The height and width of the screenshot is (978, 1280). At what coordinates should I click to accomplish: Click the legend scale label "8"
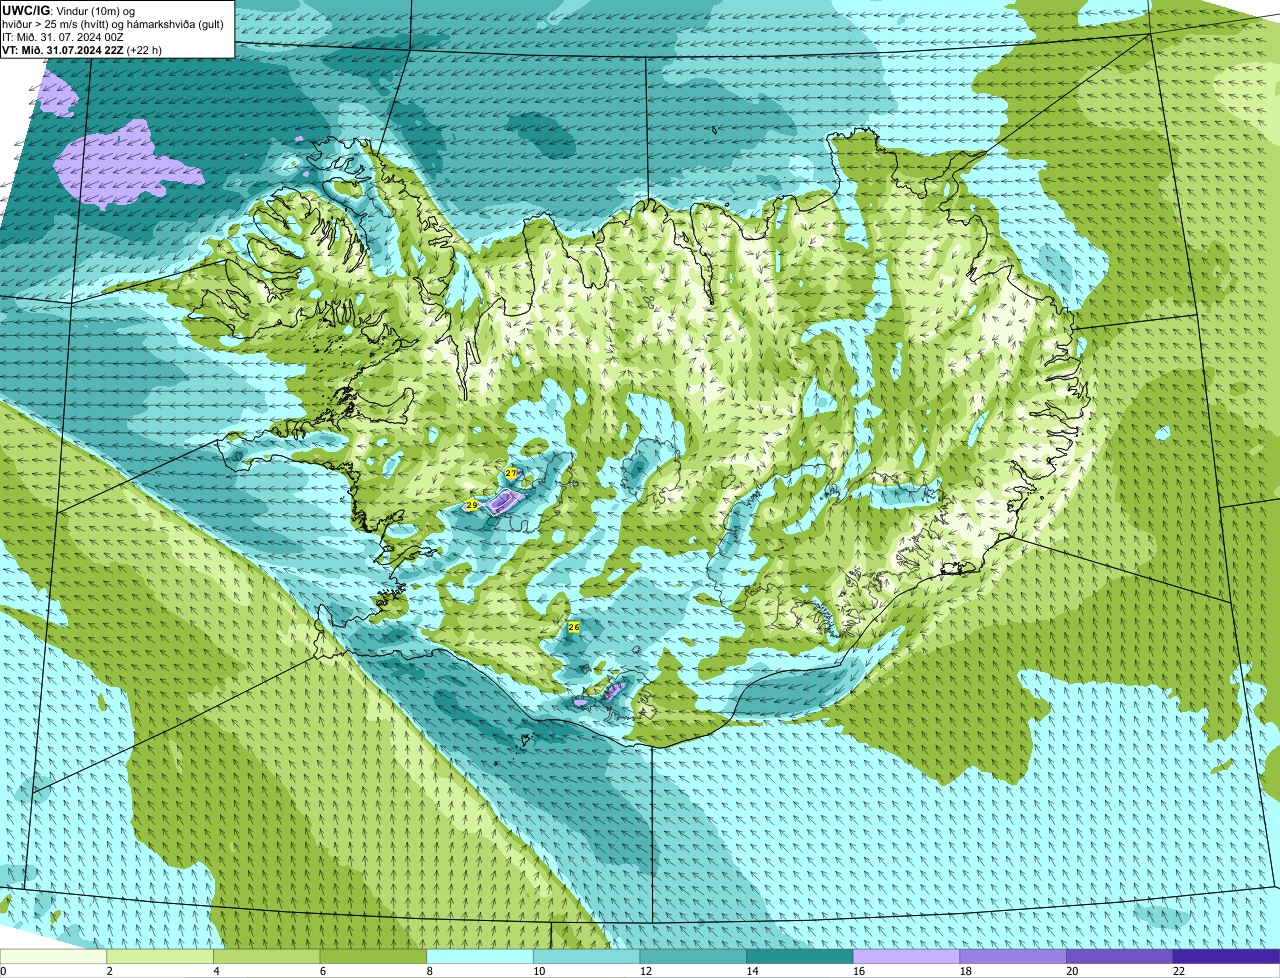point(429,971)
